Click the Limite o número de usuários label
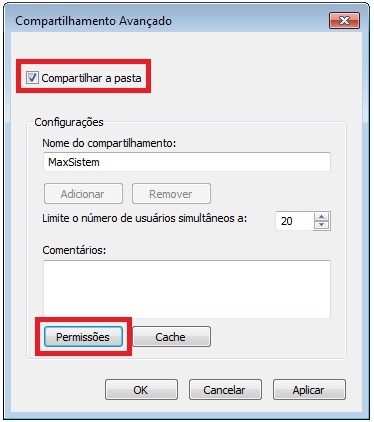Viewport: 374px width, 422px height. pyautogui.click(x=144, y=219)
